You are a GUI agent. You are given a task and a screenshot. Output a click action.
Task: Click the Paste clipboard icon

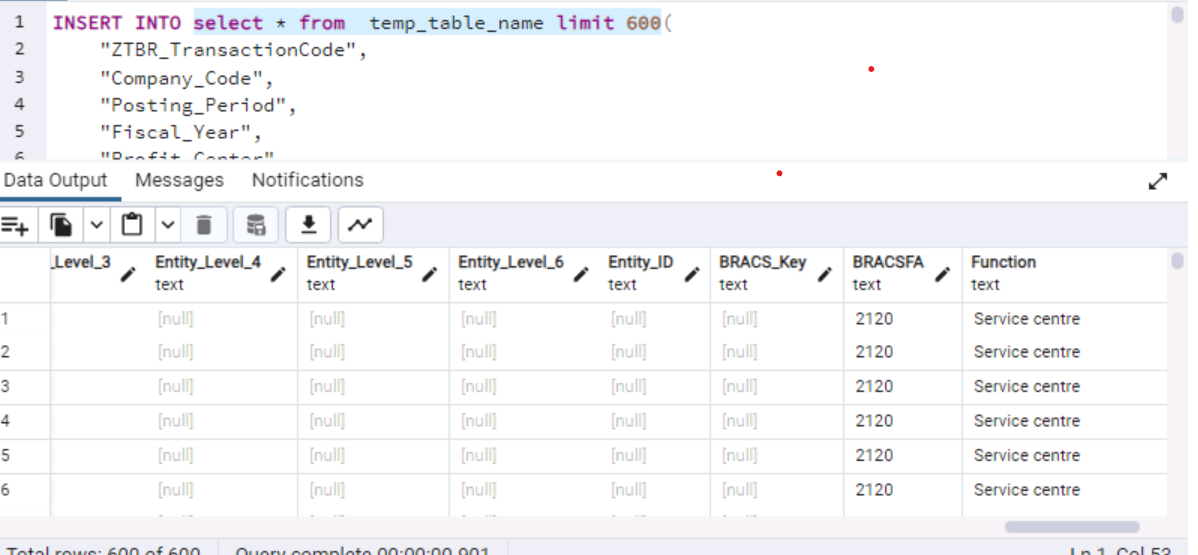[x=132, y=226]
